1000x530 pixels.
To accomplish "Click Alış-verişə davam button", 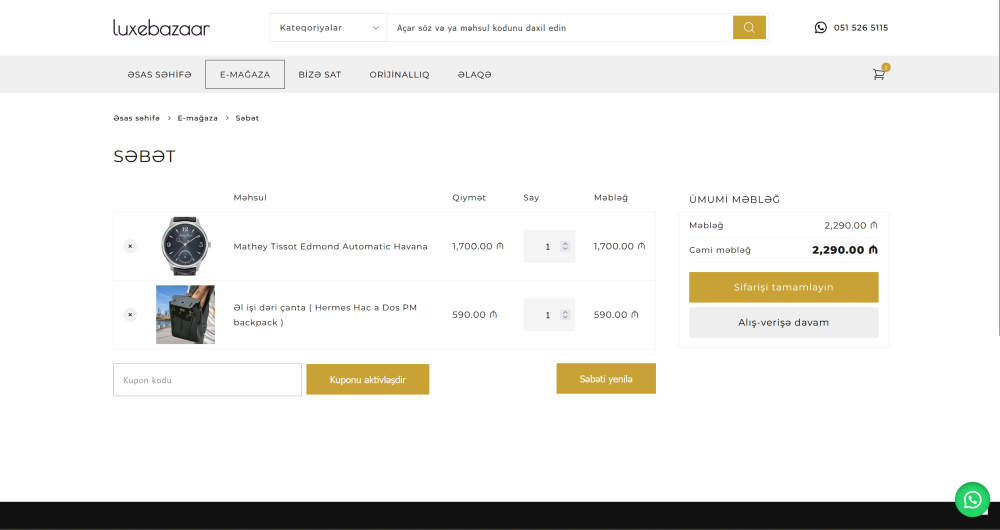I will click(783, 322).
